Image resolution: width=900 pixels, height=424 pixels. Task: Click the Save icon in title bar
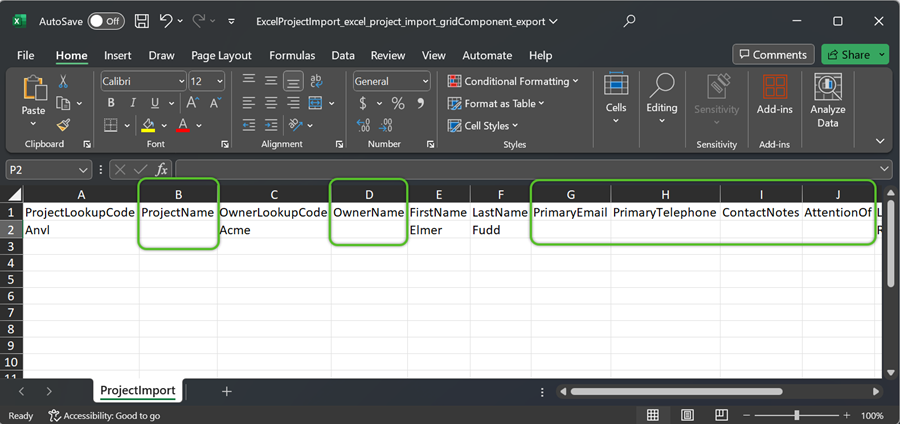pos(142,21)
